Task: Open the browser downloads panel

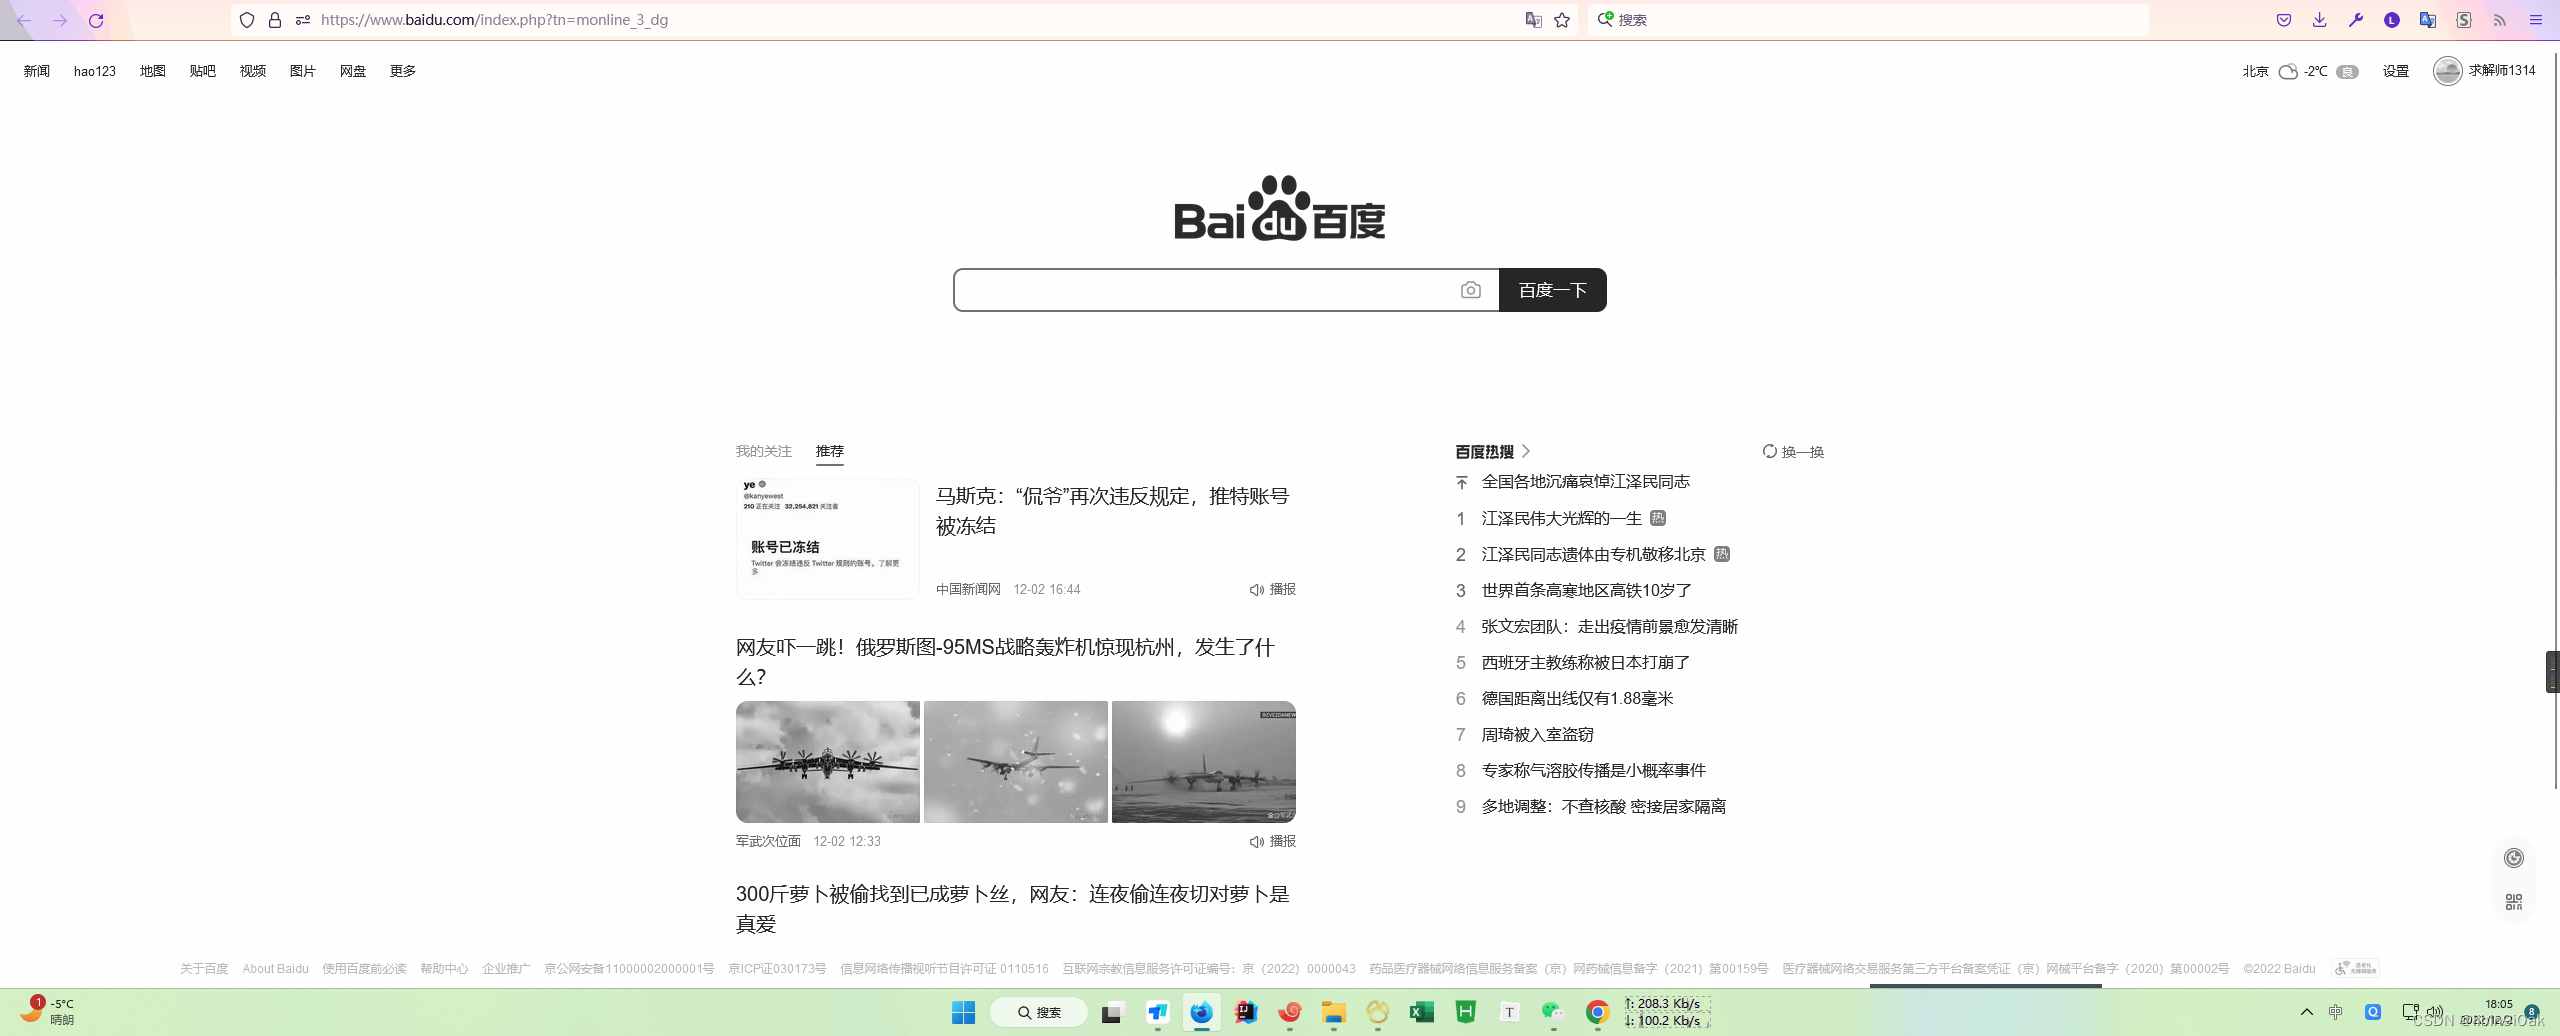Action: click(2320, 20)
